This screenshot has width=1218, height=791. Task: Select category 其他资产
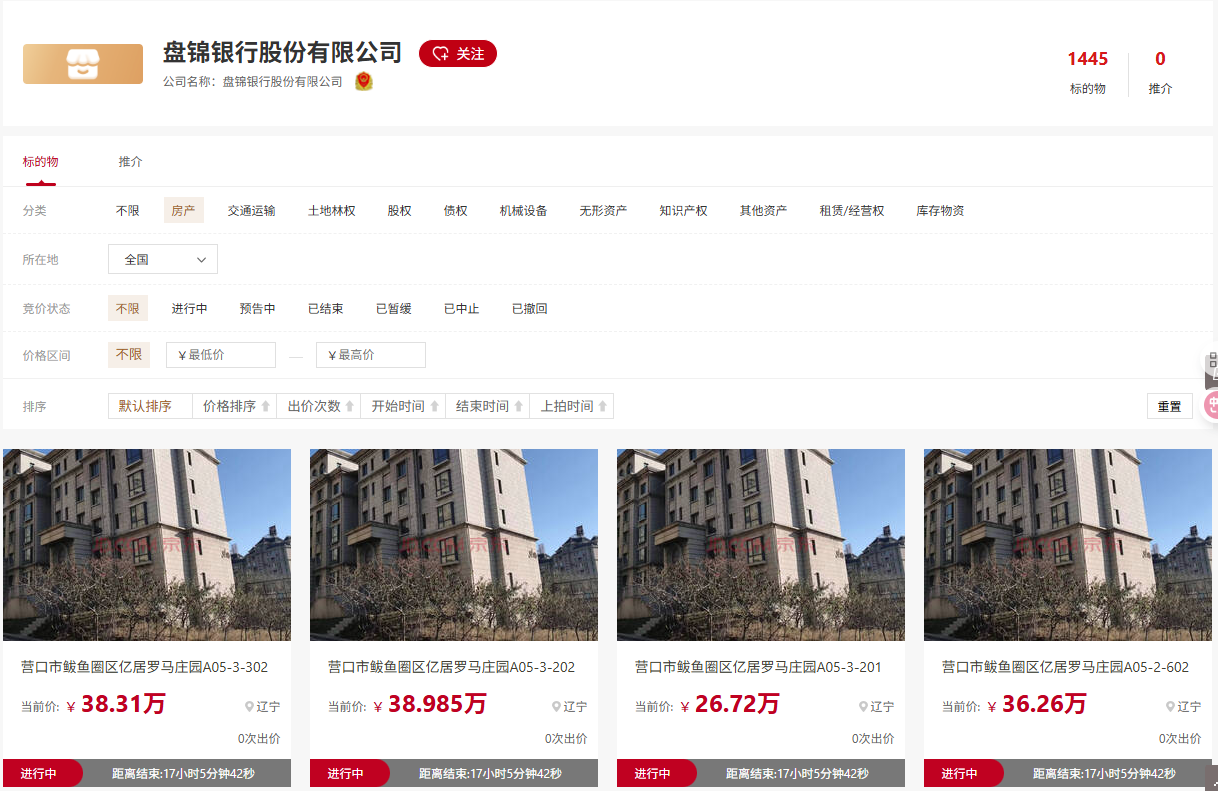763,211
